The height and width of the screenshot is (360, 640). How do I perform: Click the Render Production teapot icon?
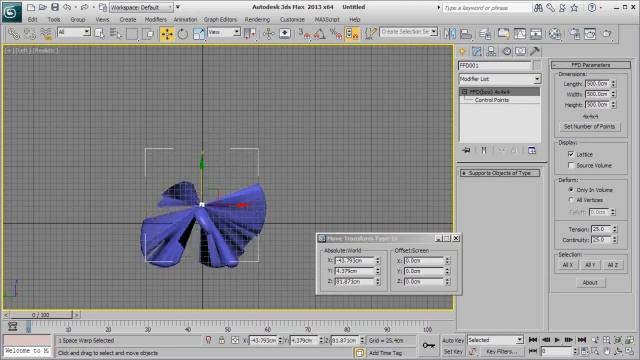[x=607, y=34]
